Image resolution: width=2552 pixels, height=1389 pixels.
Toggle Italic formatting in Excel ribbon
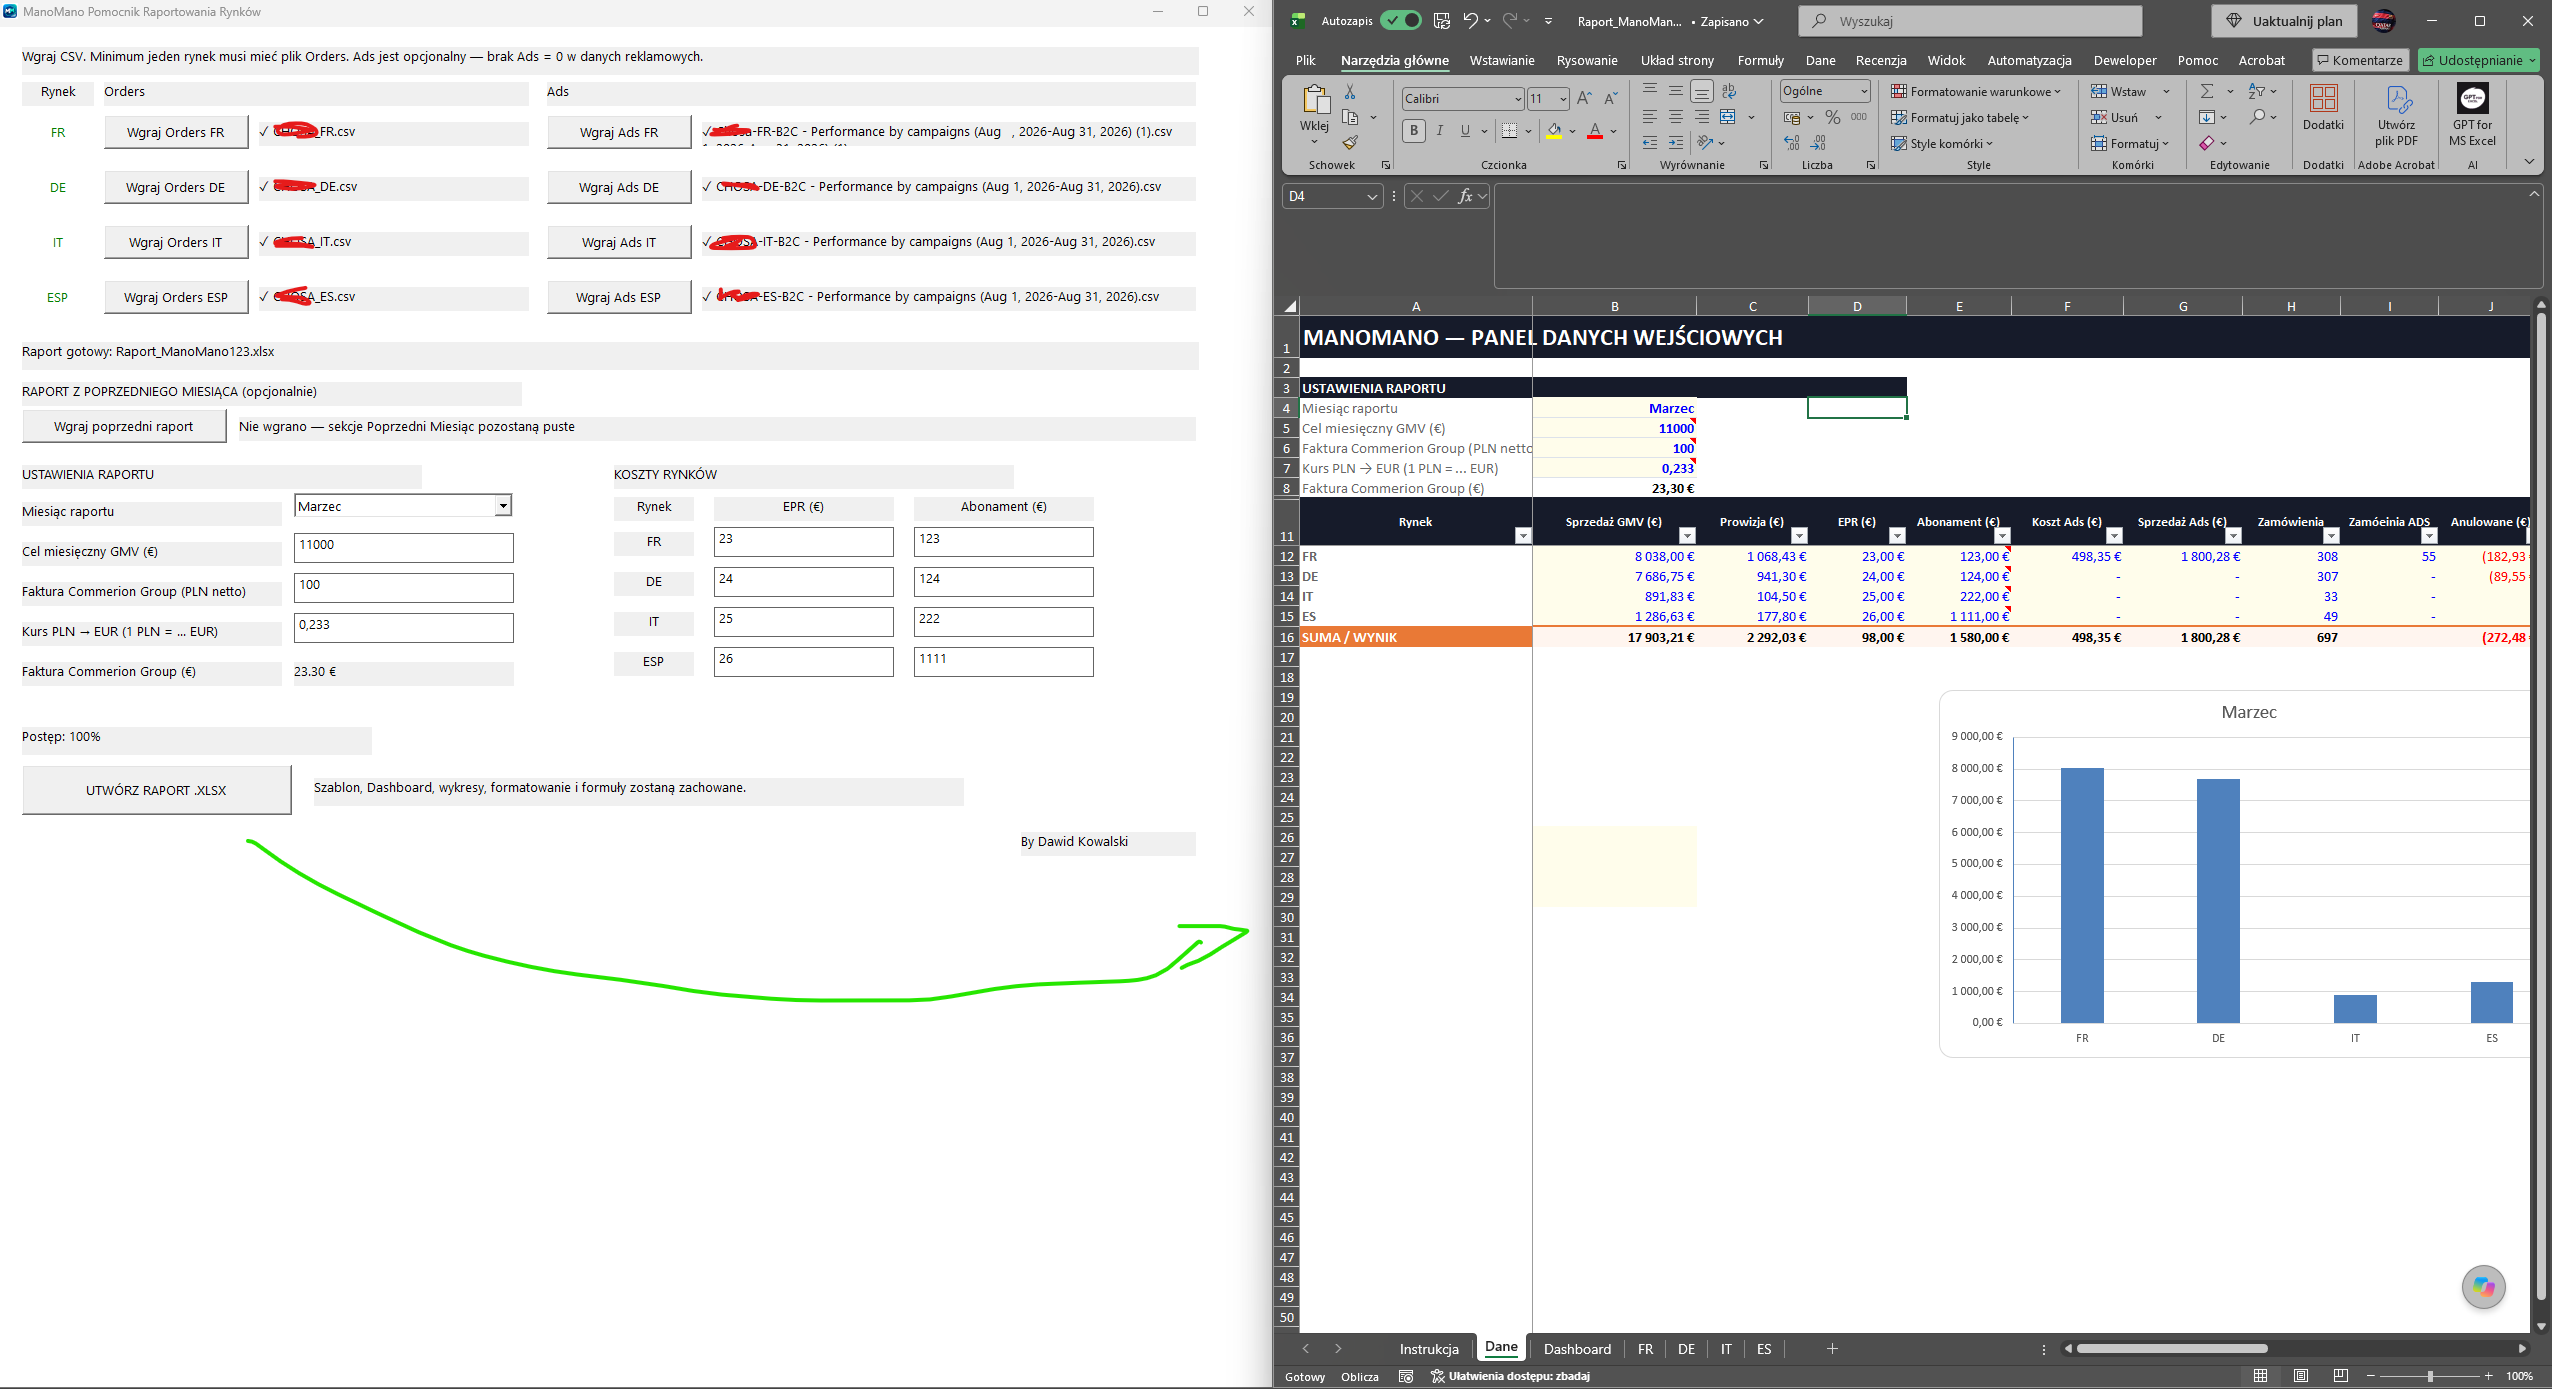(1439, 130)
